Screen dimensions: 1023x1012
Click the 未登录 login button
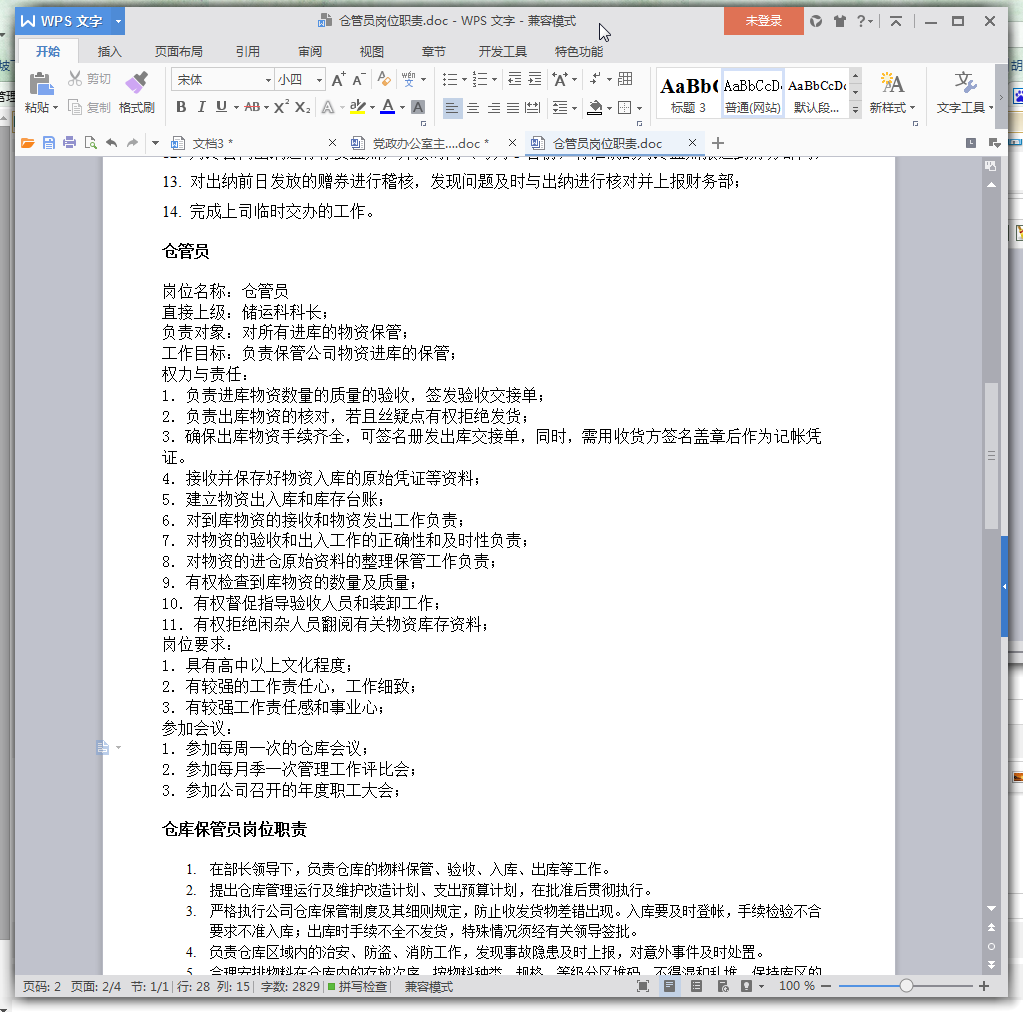click(x=763, y=21)
